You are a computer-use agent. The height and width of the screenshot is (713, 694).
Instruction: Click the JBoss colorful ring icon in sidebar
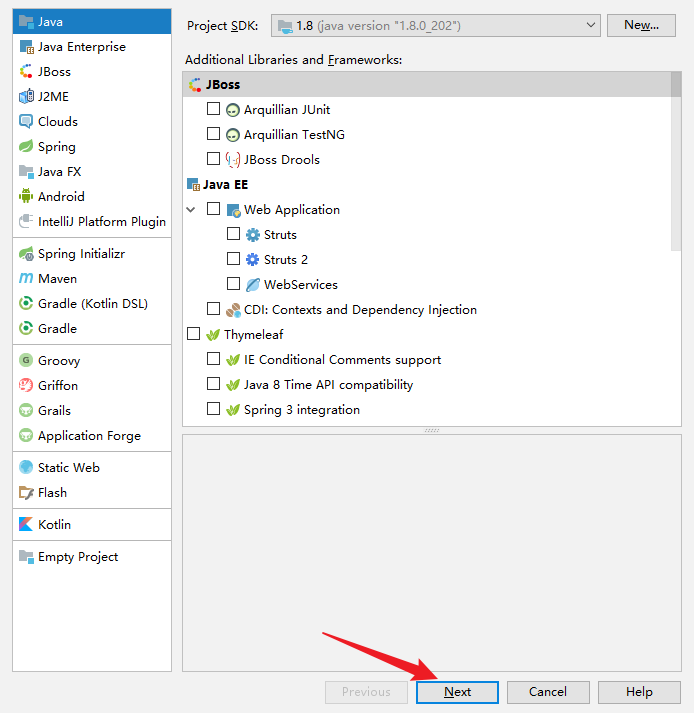(x=26, y=71)
